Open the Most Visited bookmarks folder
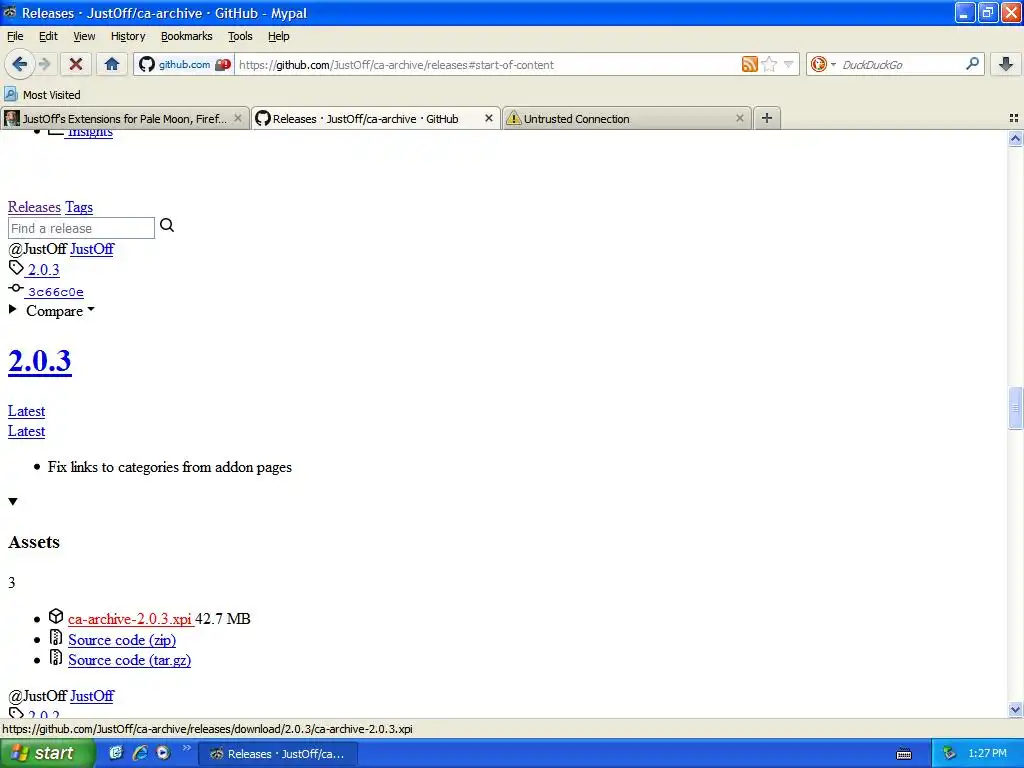The height and width of the screenshot is (768, 1024). pyautogui.click(x=42, y=95)
